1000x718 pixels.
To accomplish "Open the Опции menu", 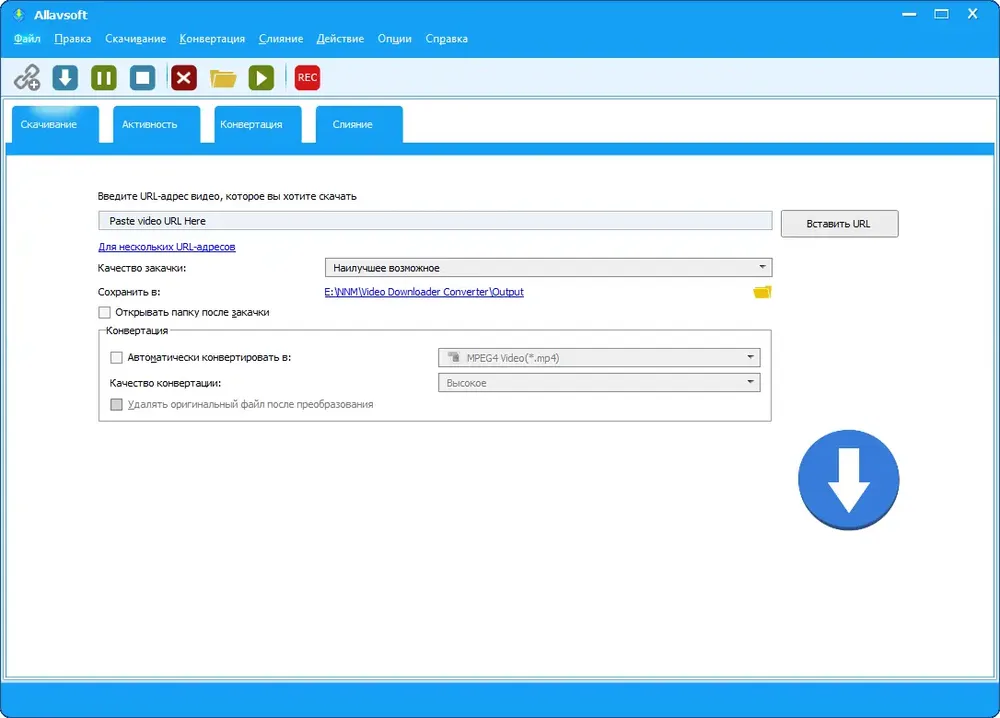I will (394, 39).
